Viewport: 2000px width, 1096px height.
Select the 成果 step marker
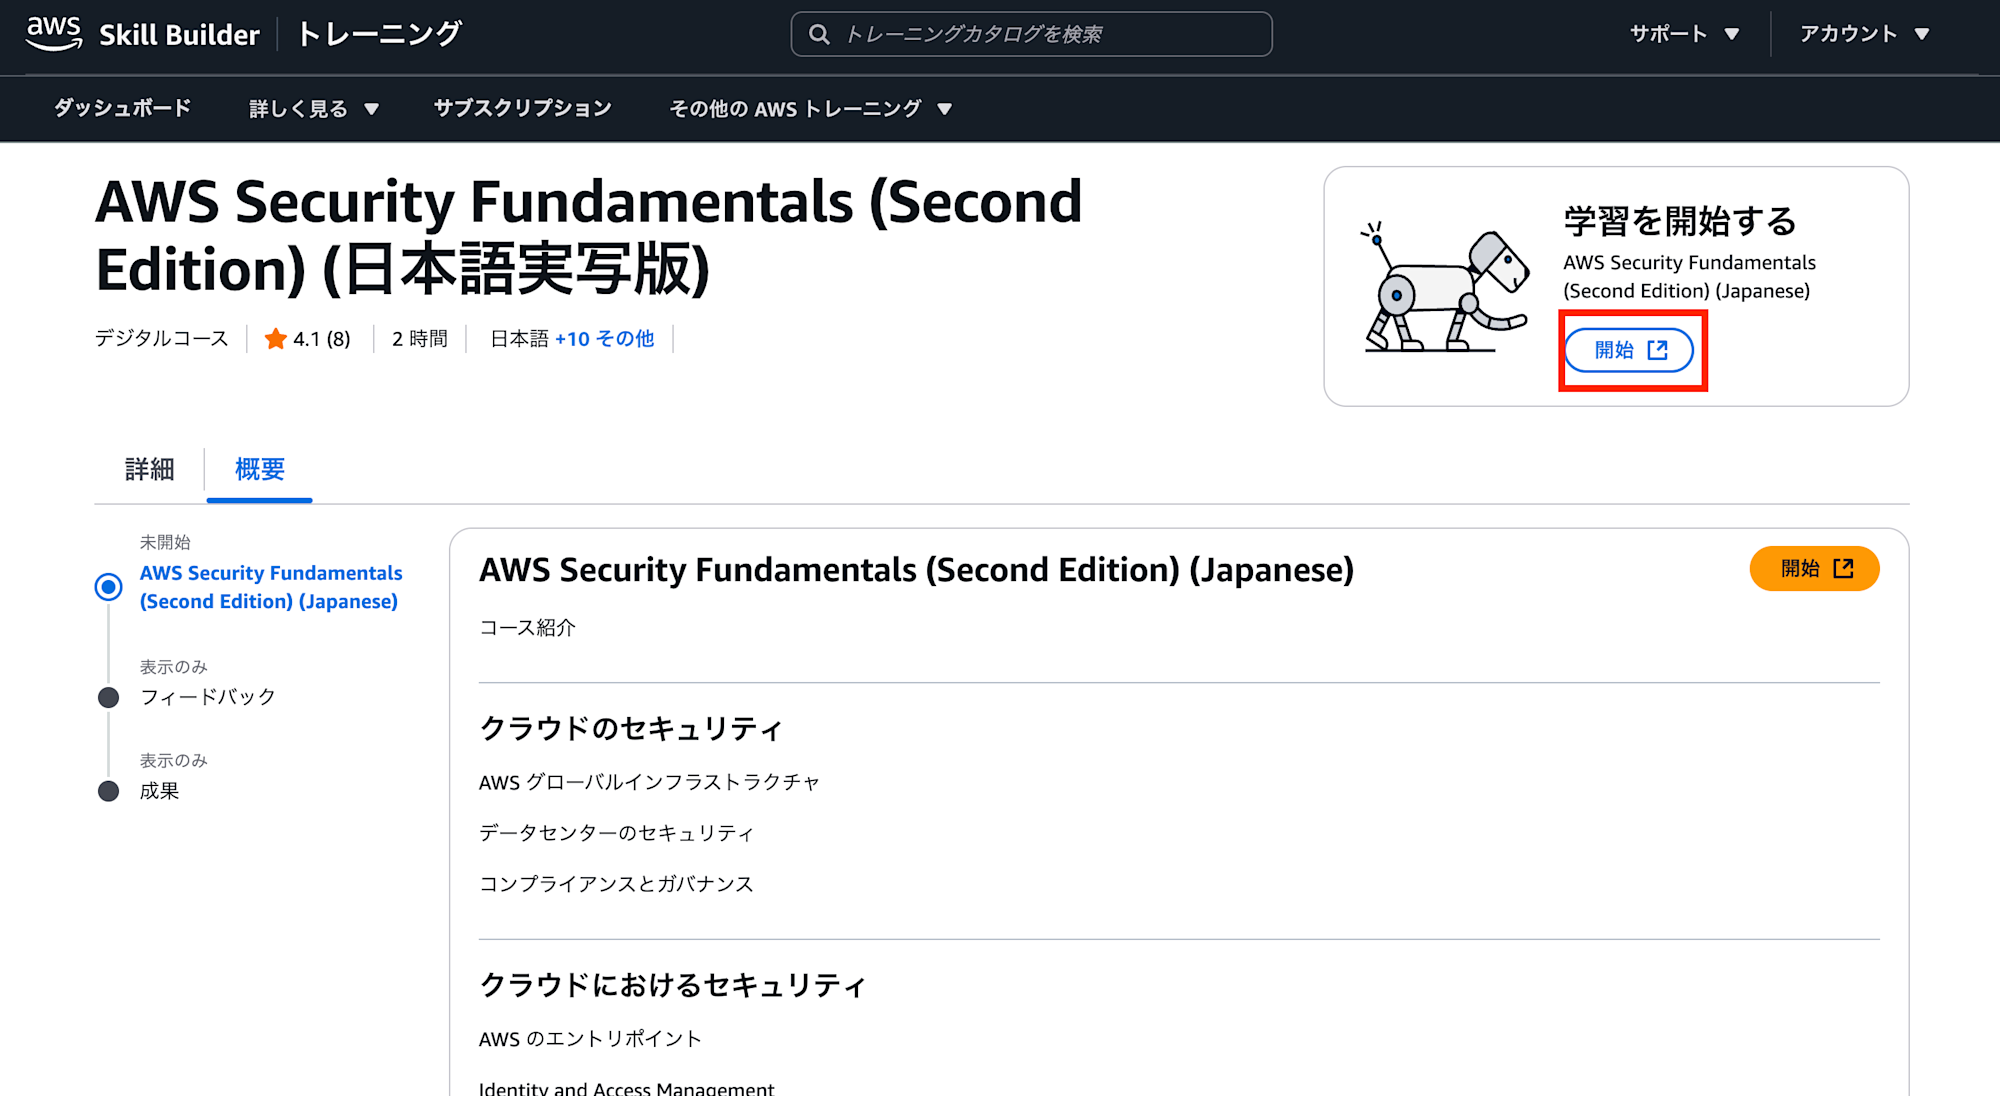click(x=108, y=791)
